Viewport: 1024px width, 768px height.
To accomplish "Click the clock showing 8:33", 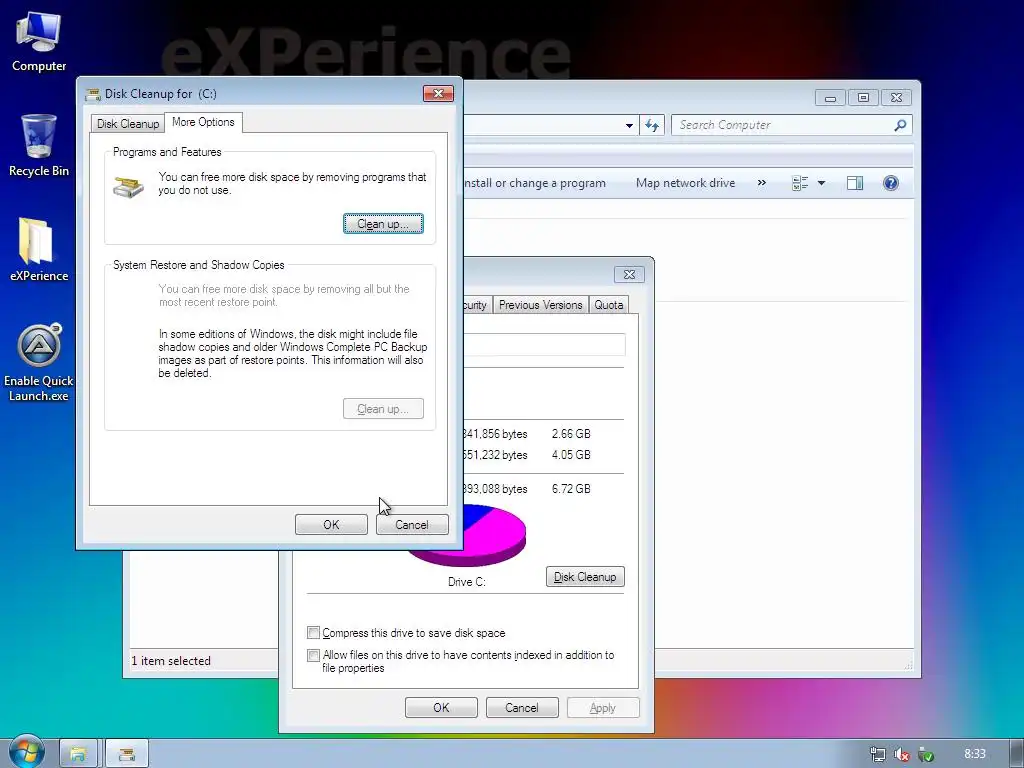I will pyautogui.click(x=975, y=754).
